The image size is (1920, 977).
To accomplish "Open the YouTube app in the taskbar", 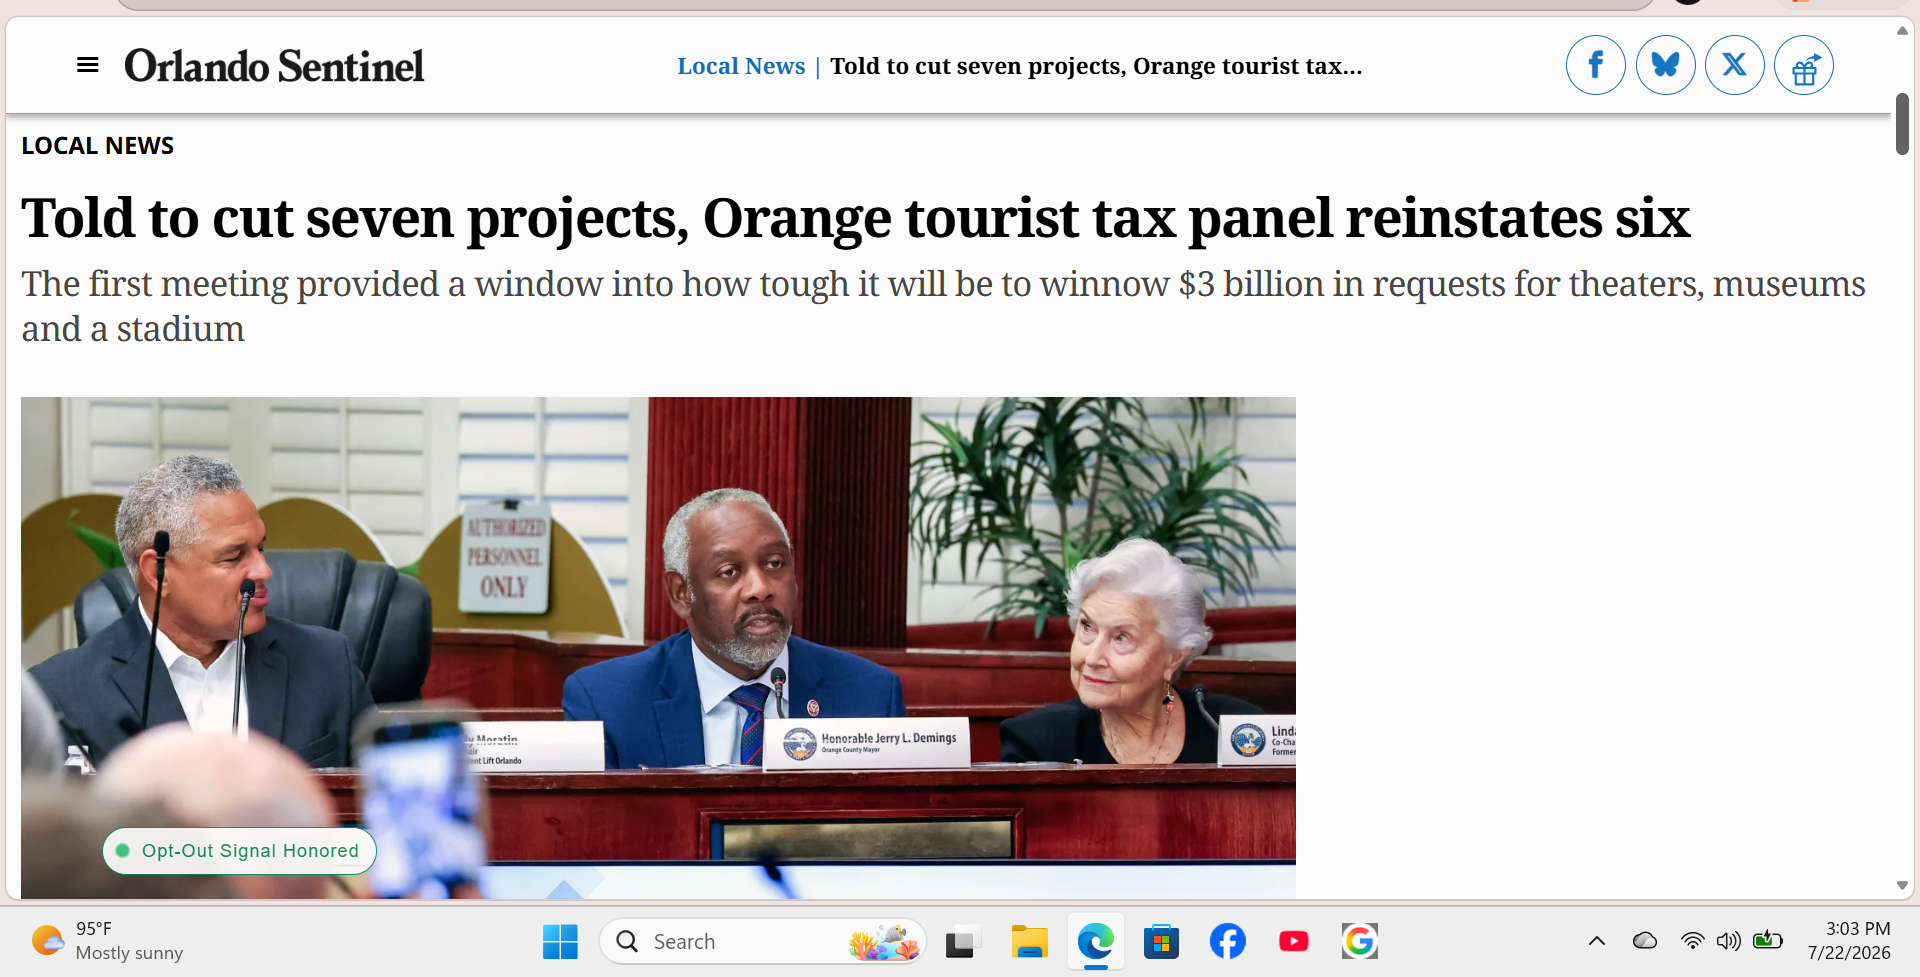I will click(x=1294, y=942).
